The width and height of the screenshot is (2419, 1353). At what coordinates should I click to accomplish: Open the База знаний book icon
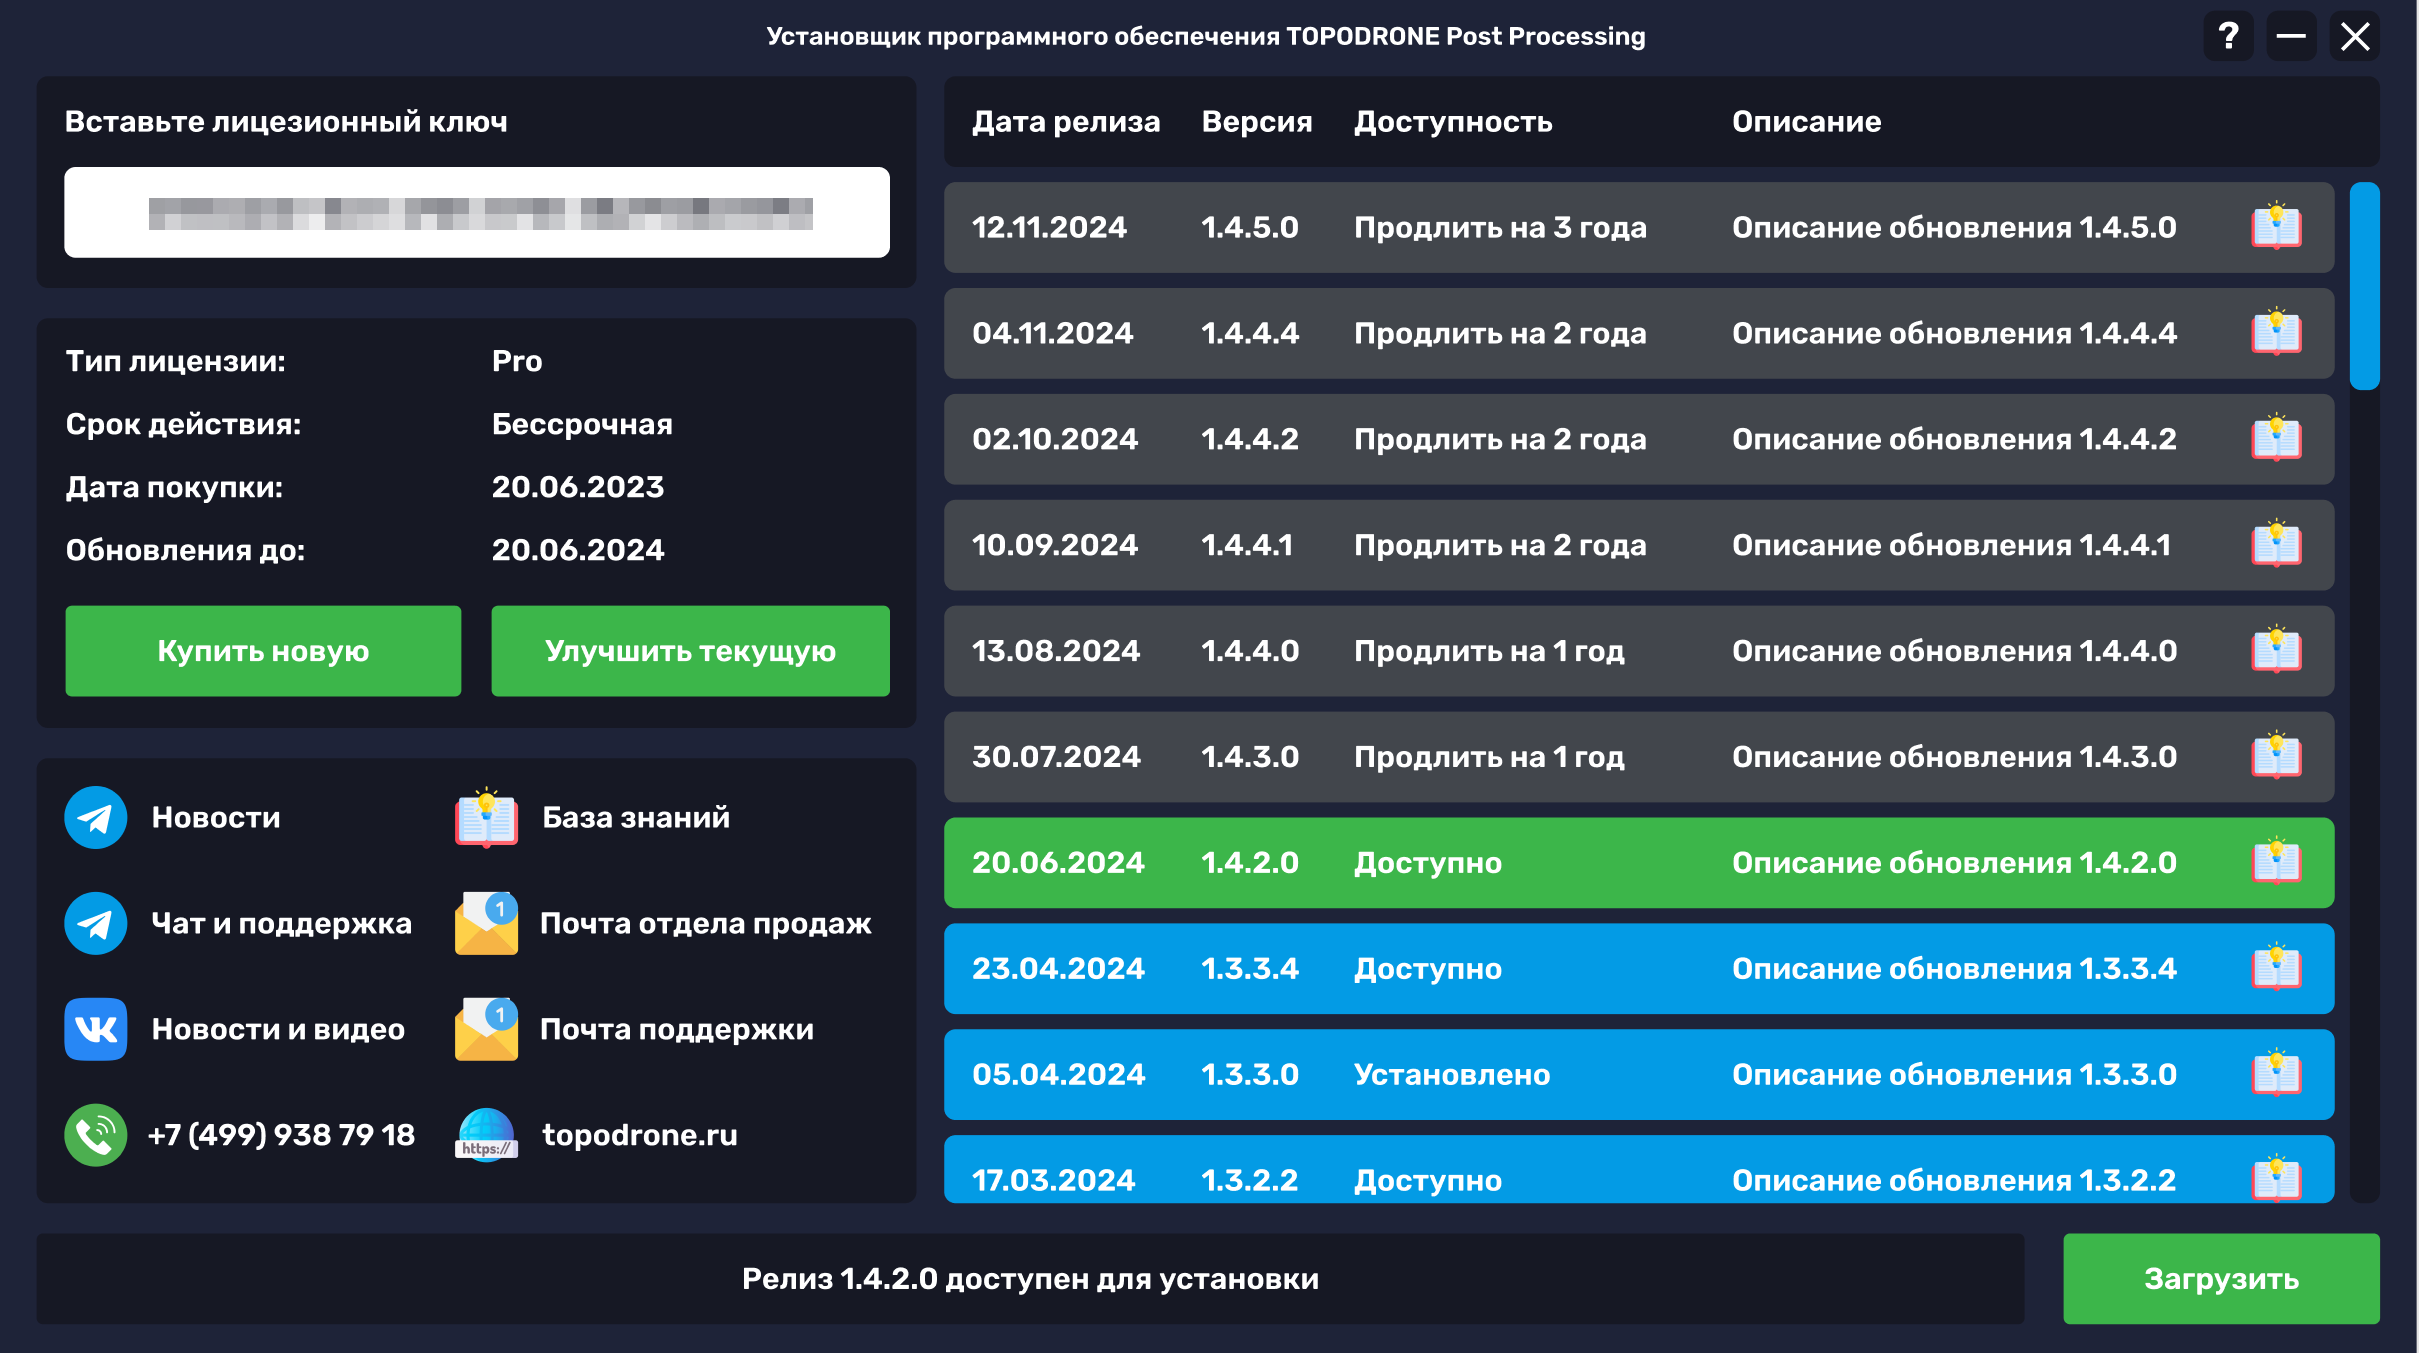tap(486, 817)
